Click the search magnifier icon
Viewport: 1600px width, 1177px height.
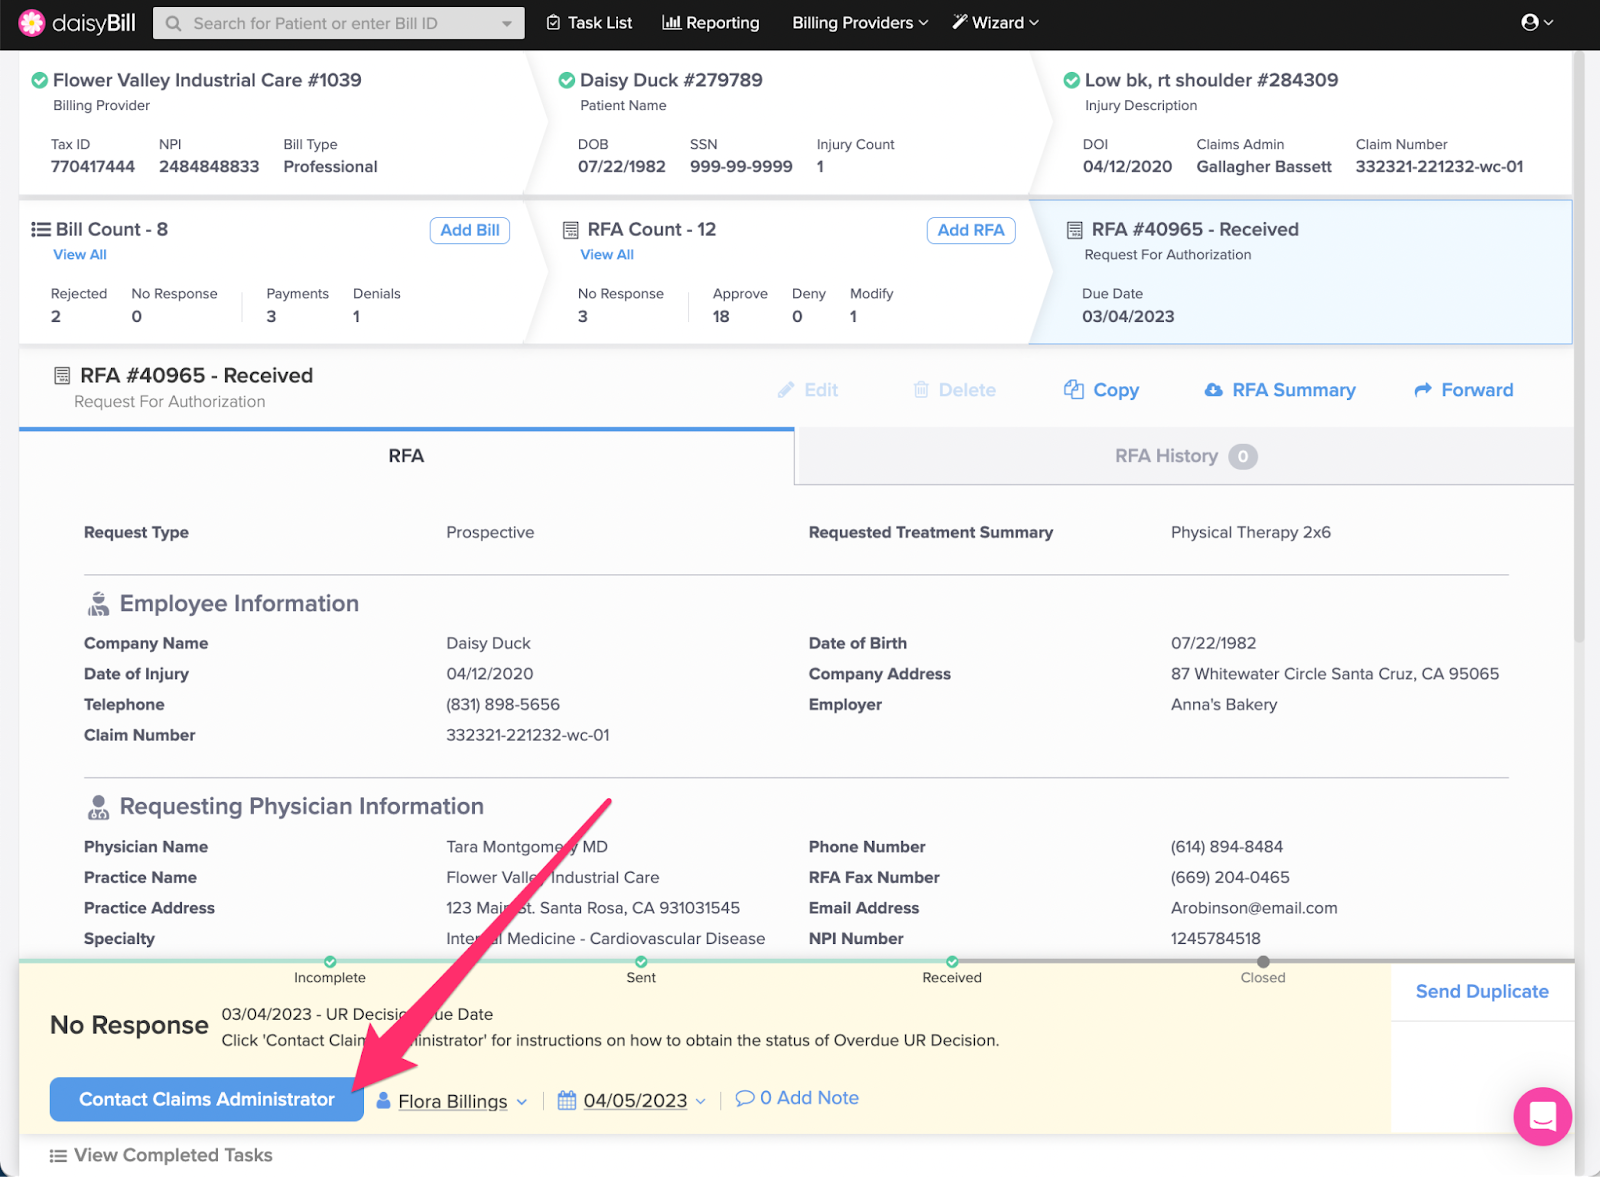click(173, 23)
